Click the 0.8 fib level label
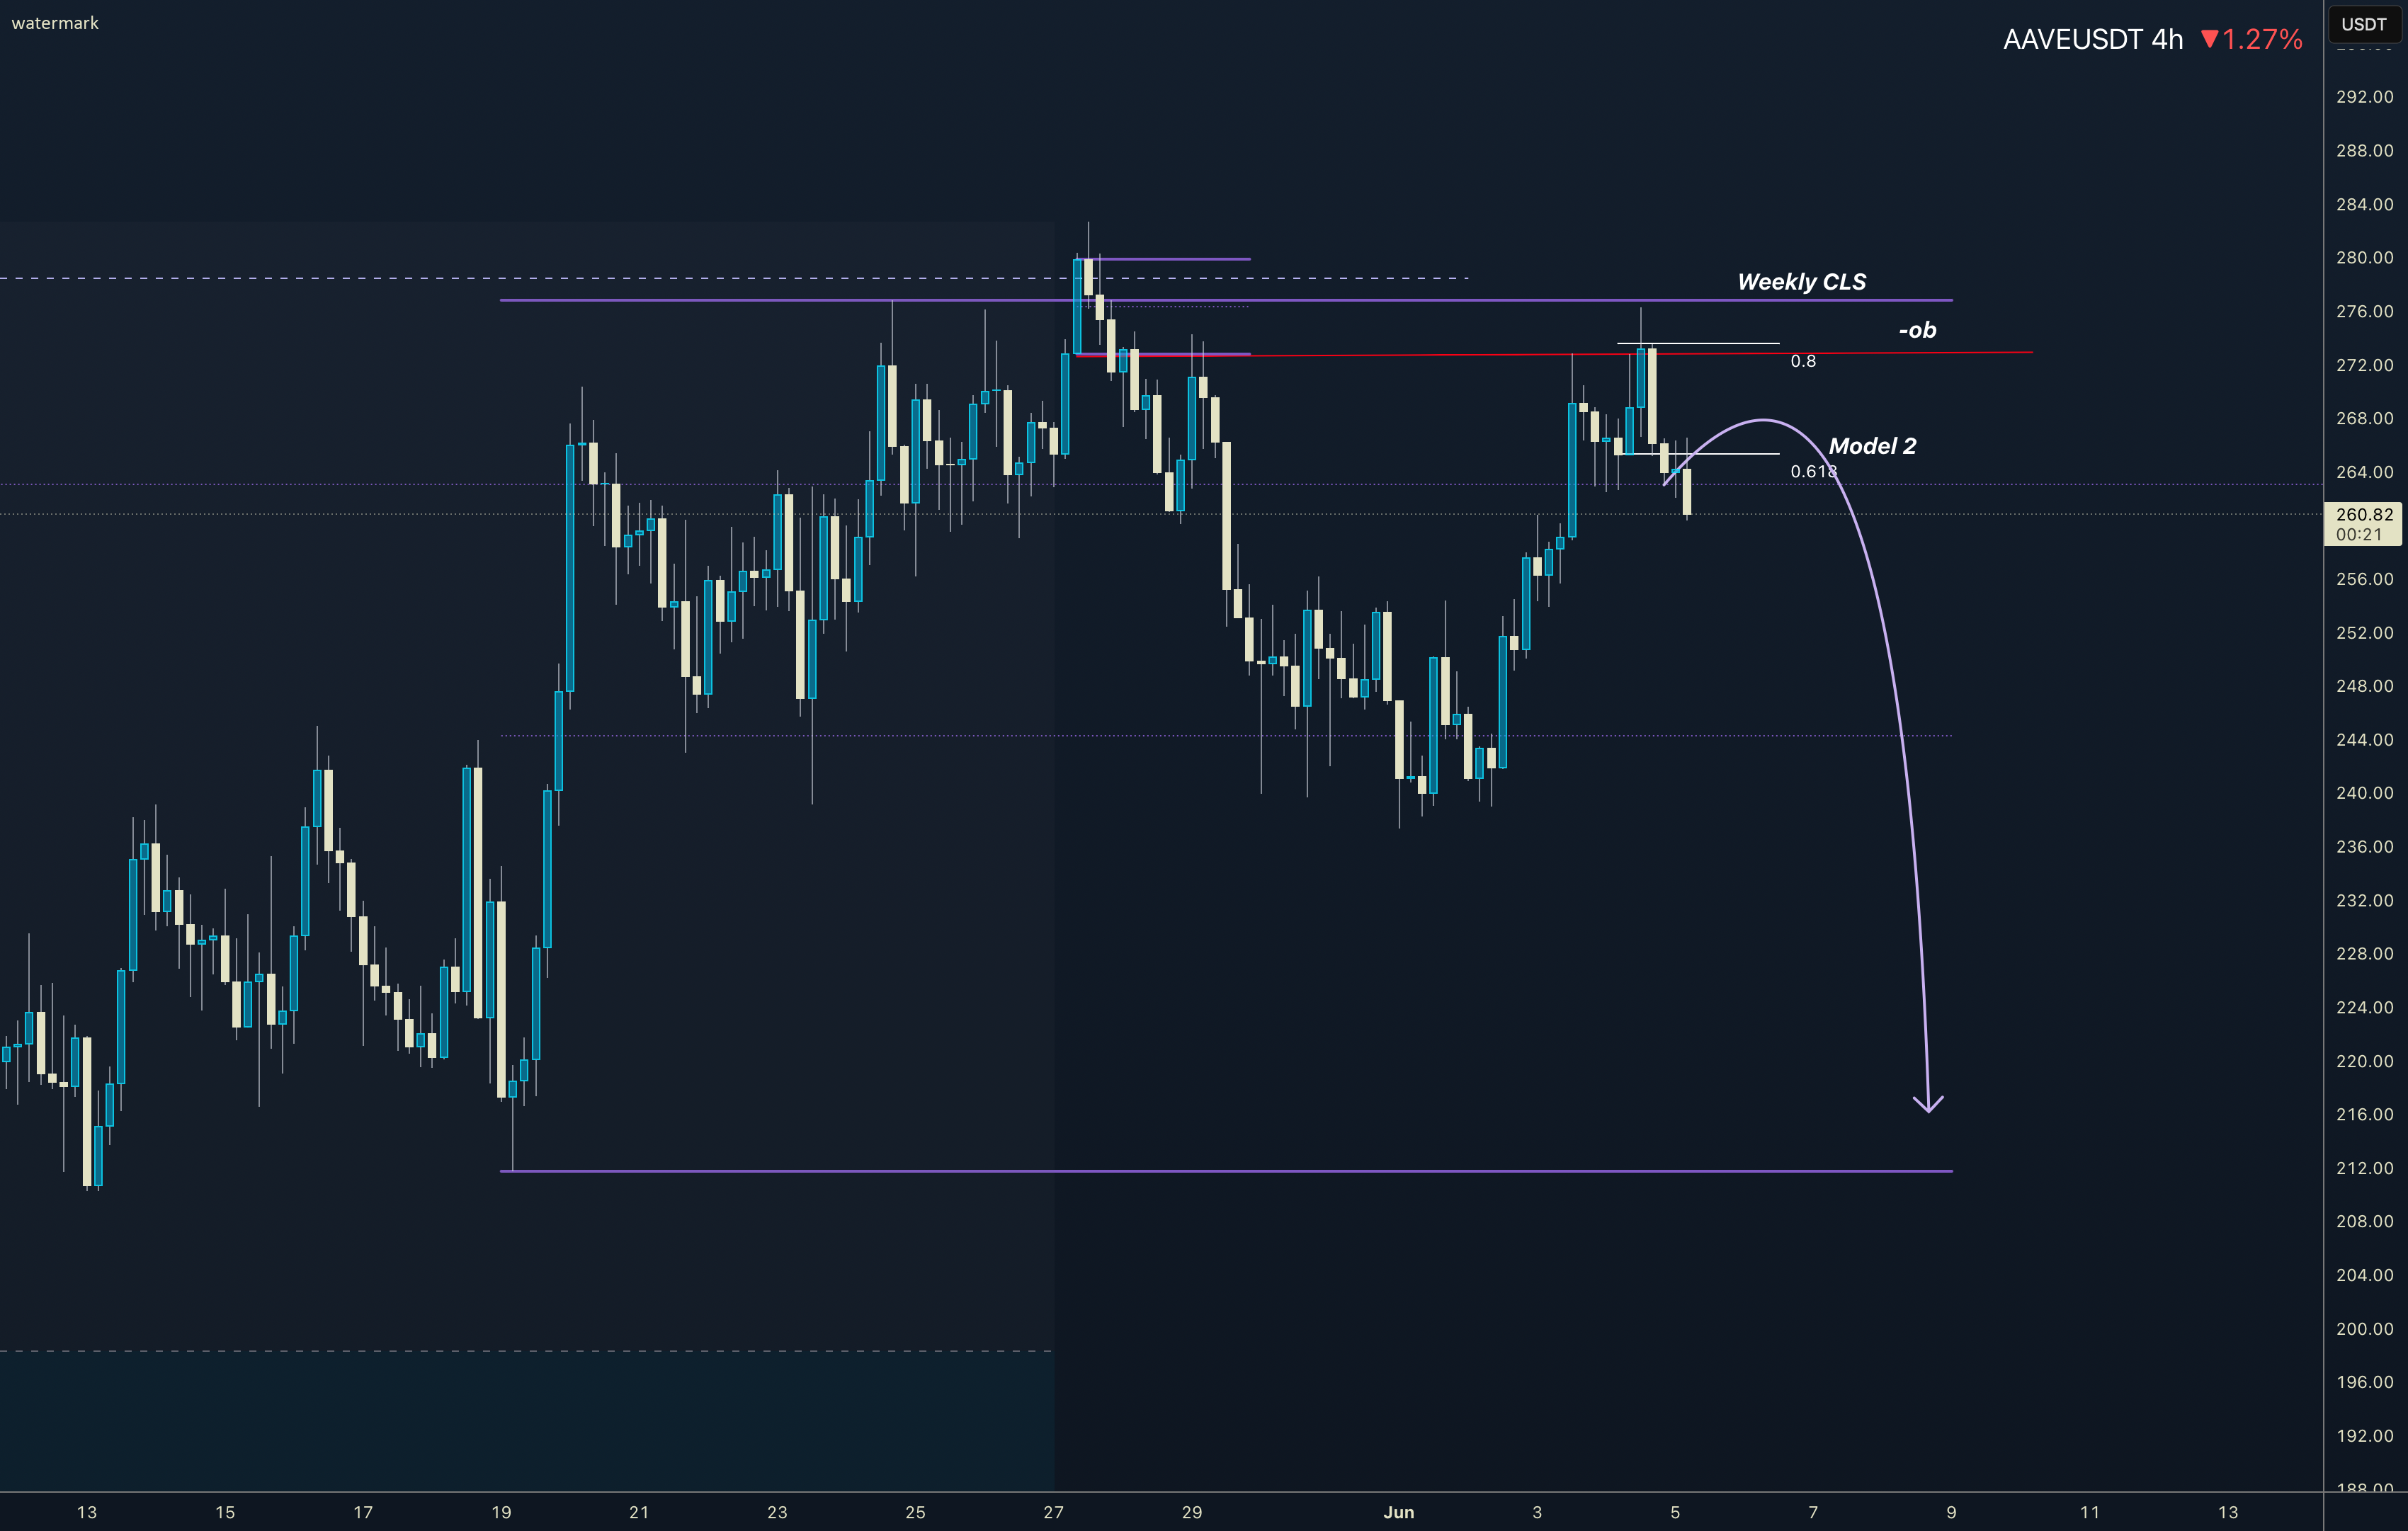The height and width of the screenshot is (1531, 2408). pyautogui.click(x=1803, y=361)
